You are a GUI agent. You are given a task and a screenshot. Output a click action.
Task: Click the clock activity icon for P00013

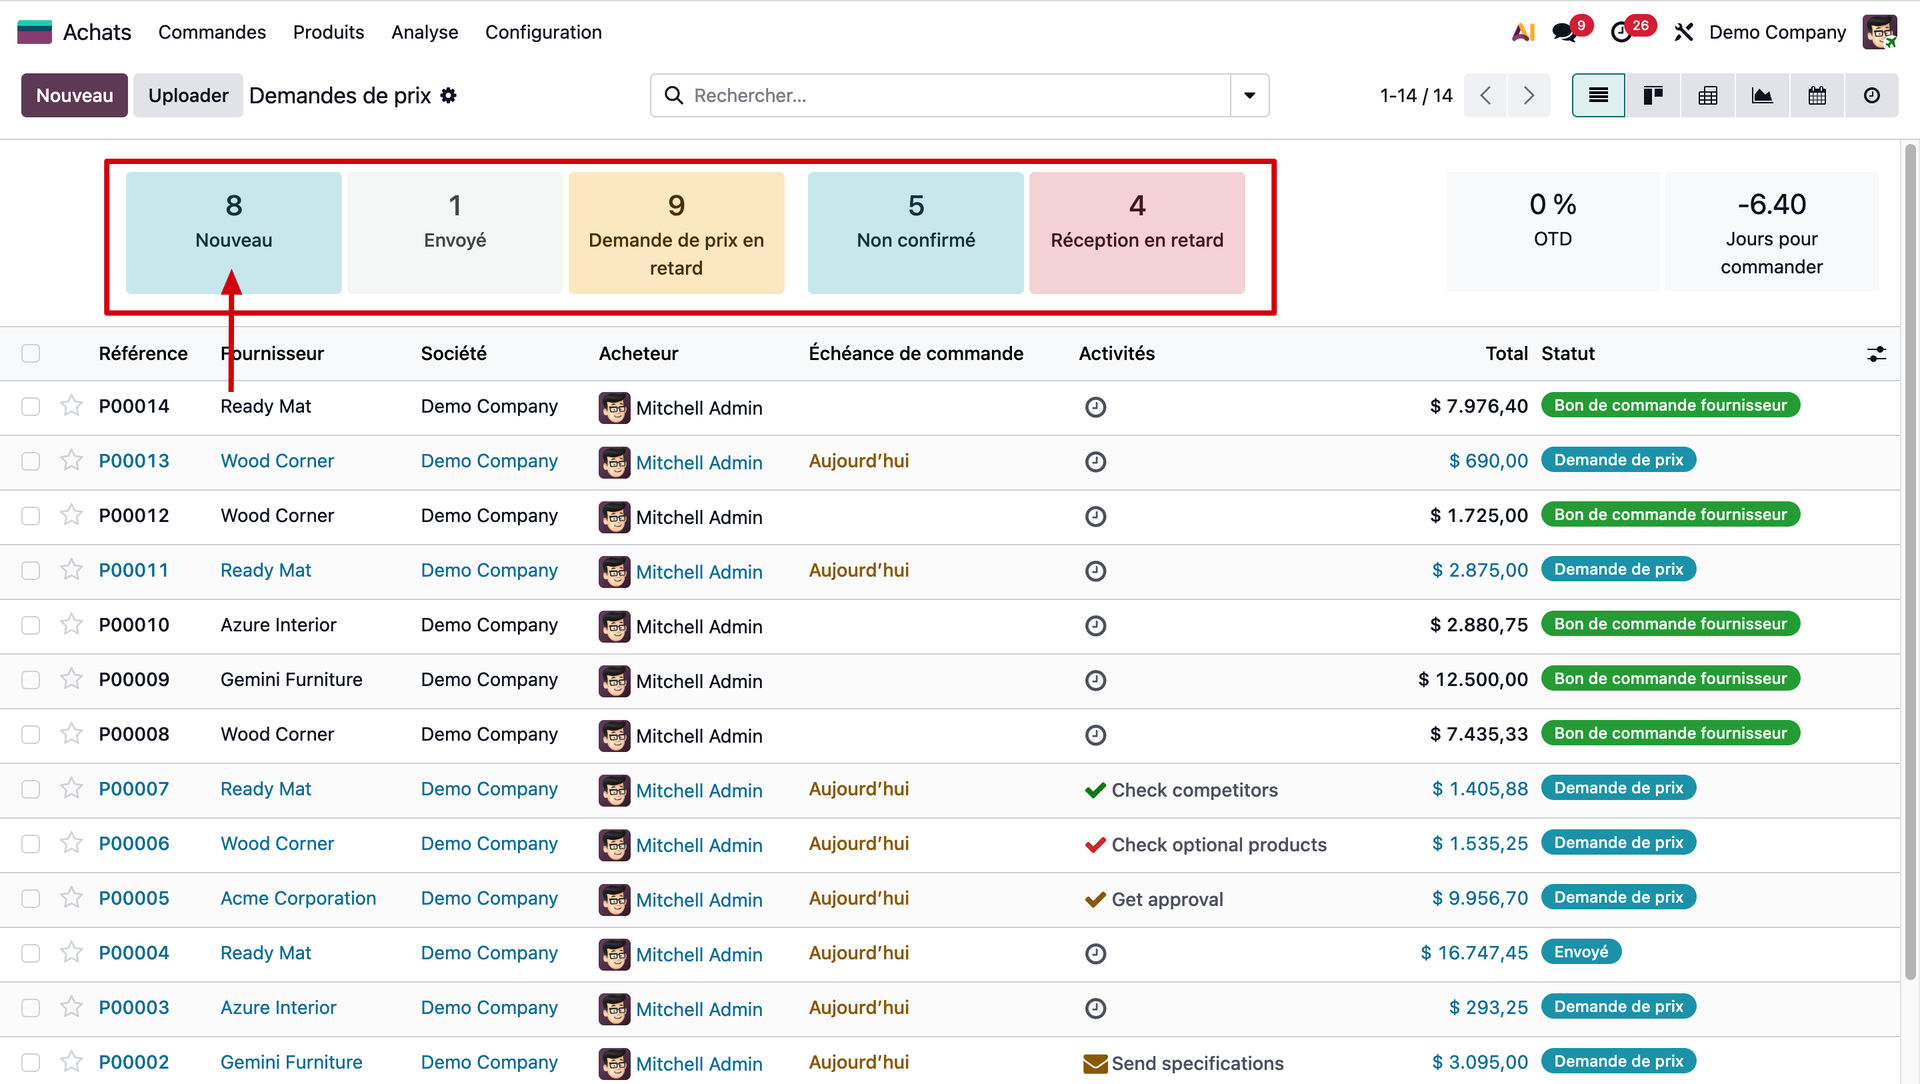point(1096,462)
